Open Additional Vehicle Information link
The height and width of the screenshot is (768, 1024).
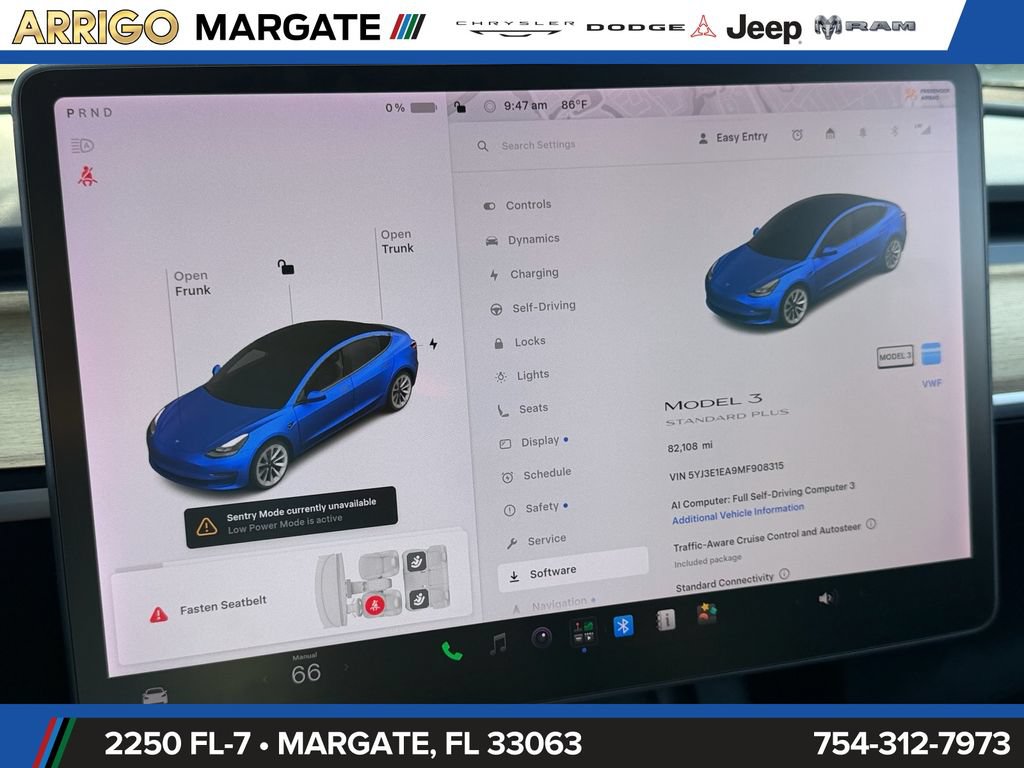pyautogui.click(x=738, y=513)
